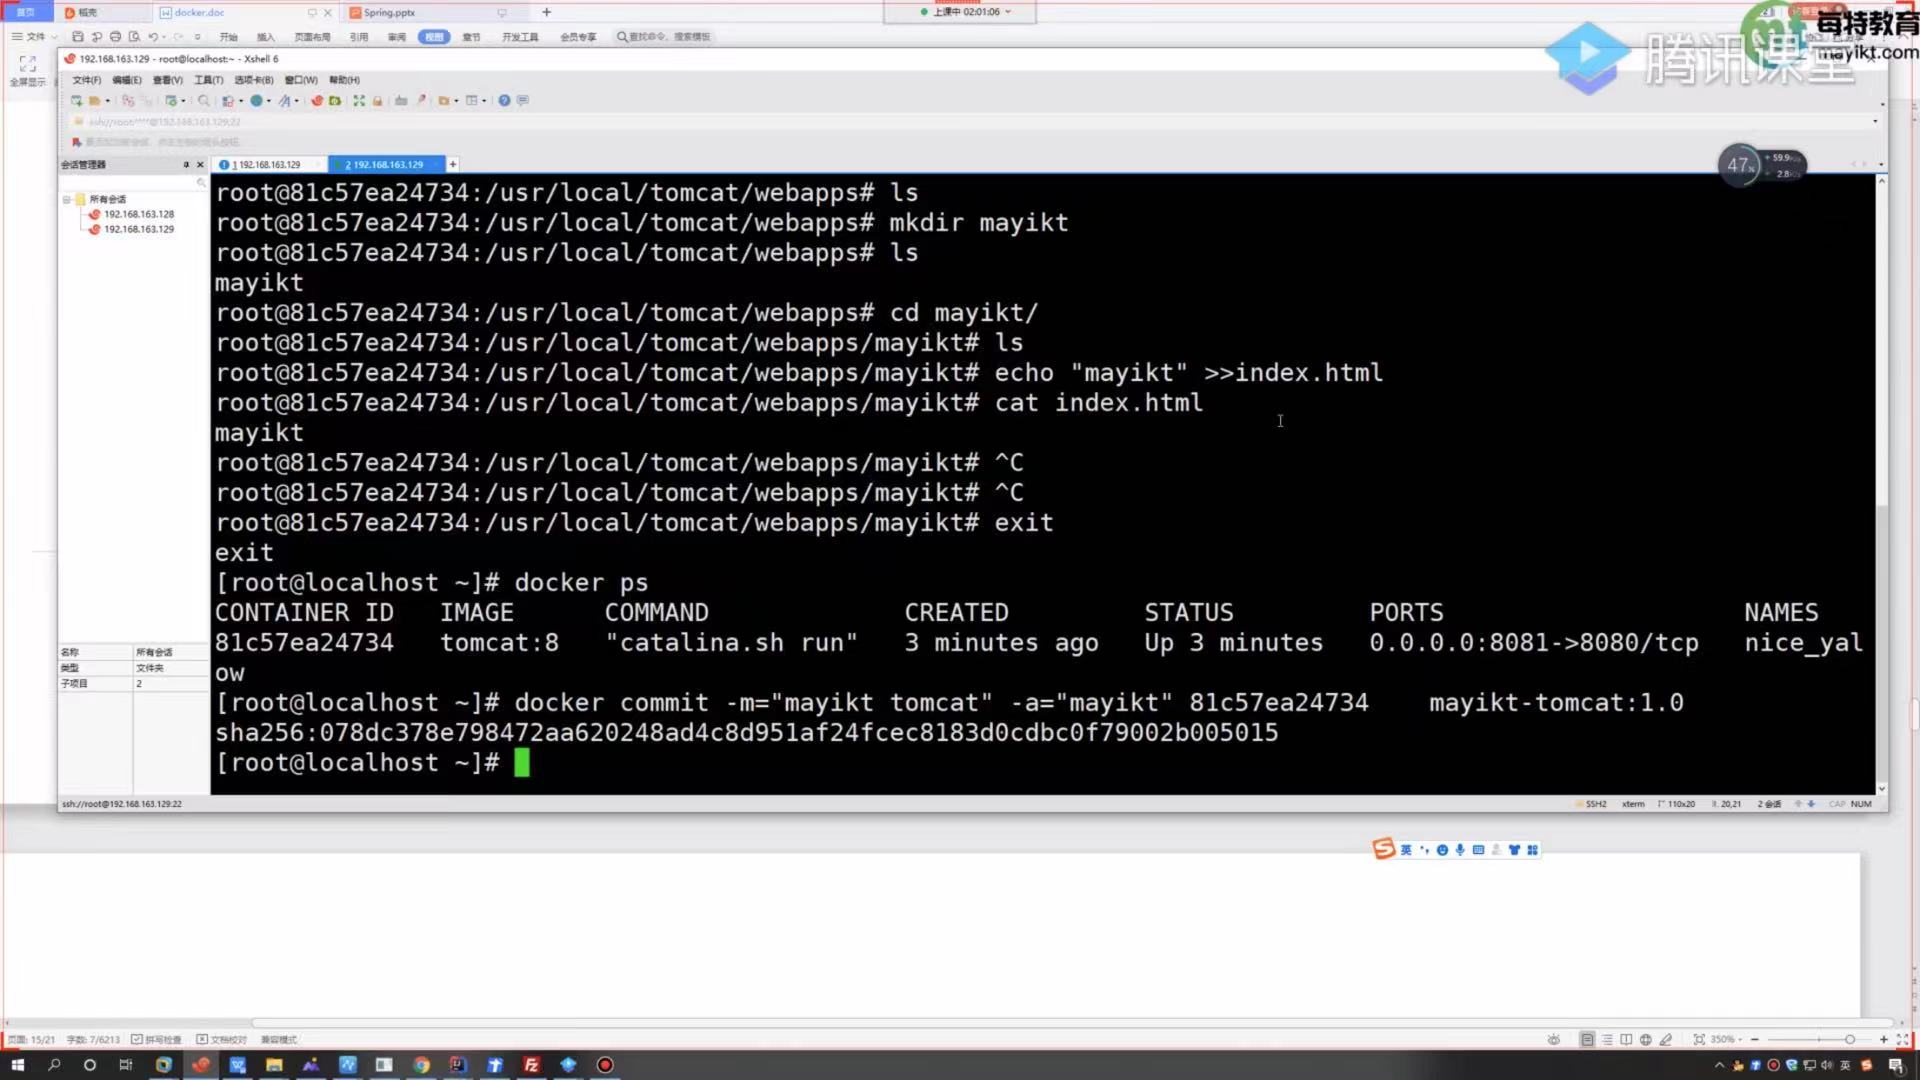Image resolution: width=1920 pixels, height=1080 pixels.
Task: Click the new session icon in Xshell toolbar
Action: pos(76,101)
